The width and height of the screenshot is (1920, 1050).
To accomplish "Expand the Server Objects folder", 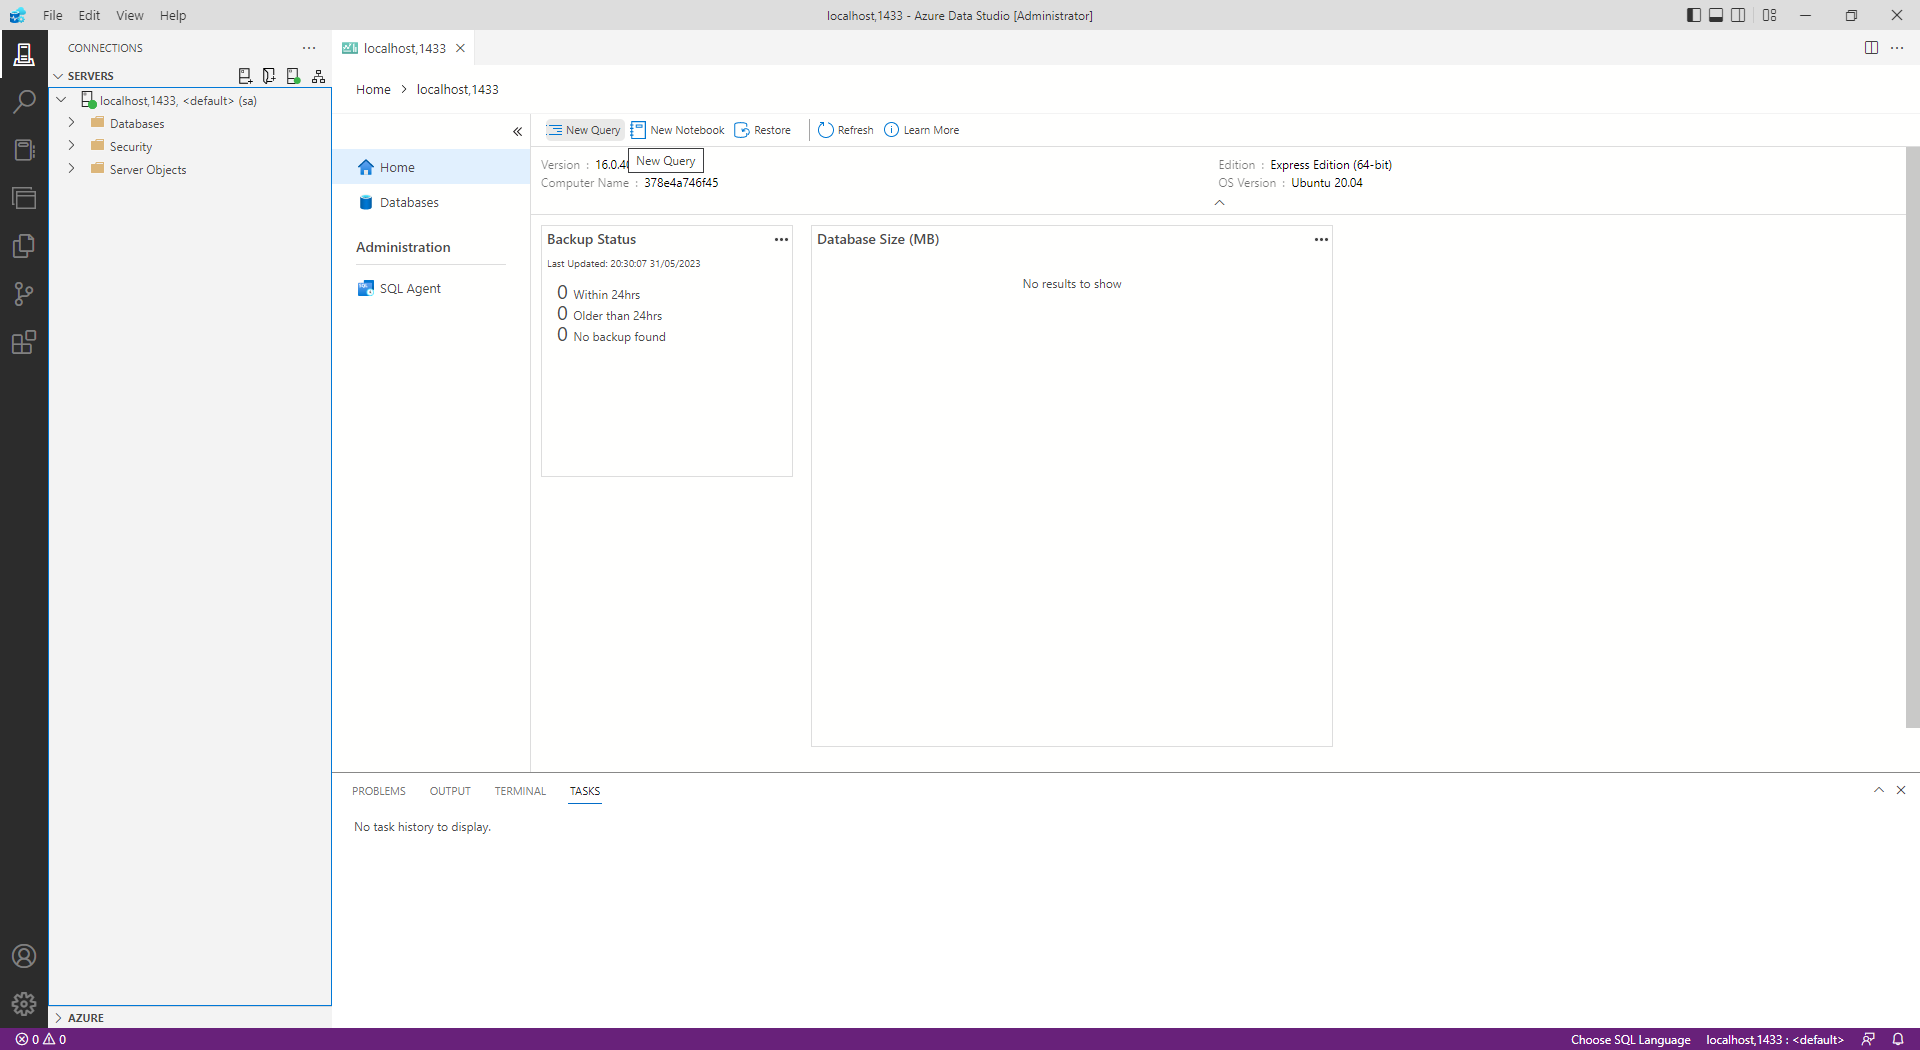I will click(72, 169).
